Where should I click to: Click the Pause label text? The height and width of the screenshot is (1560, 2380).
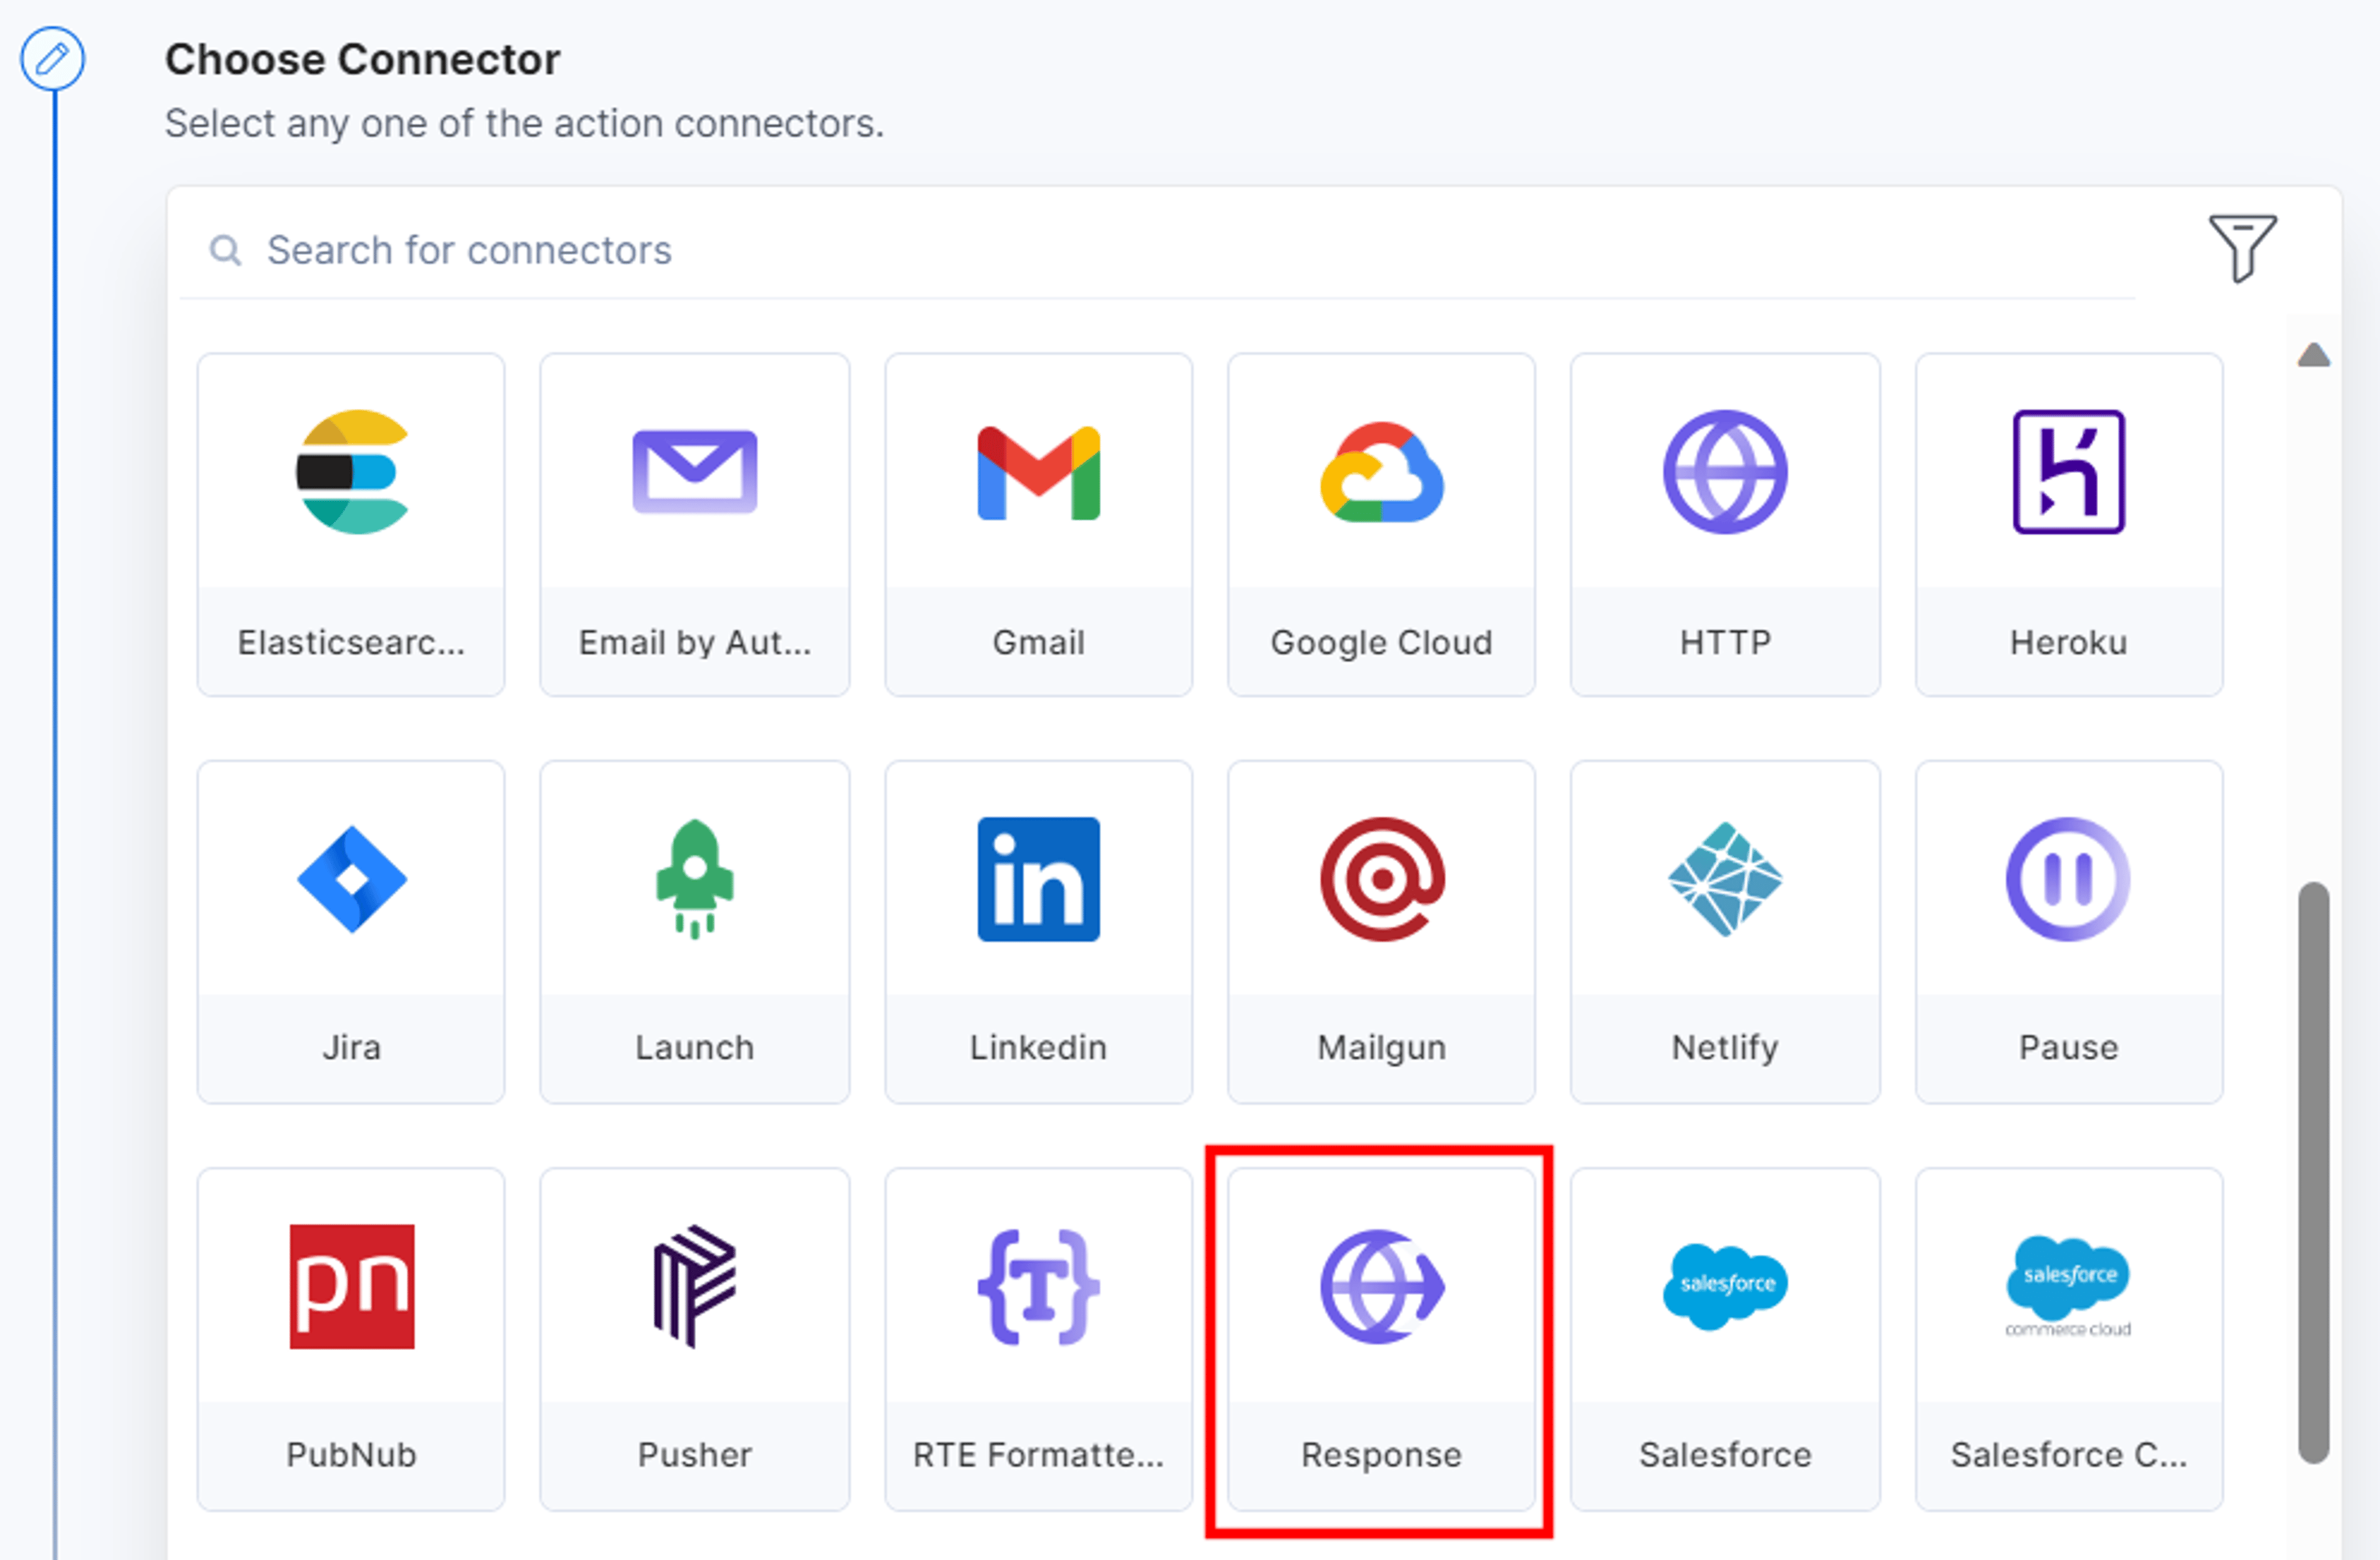pyautogui.click(x=2069, y=1047)
